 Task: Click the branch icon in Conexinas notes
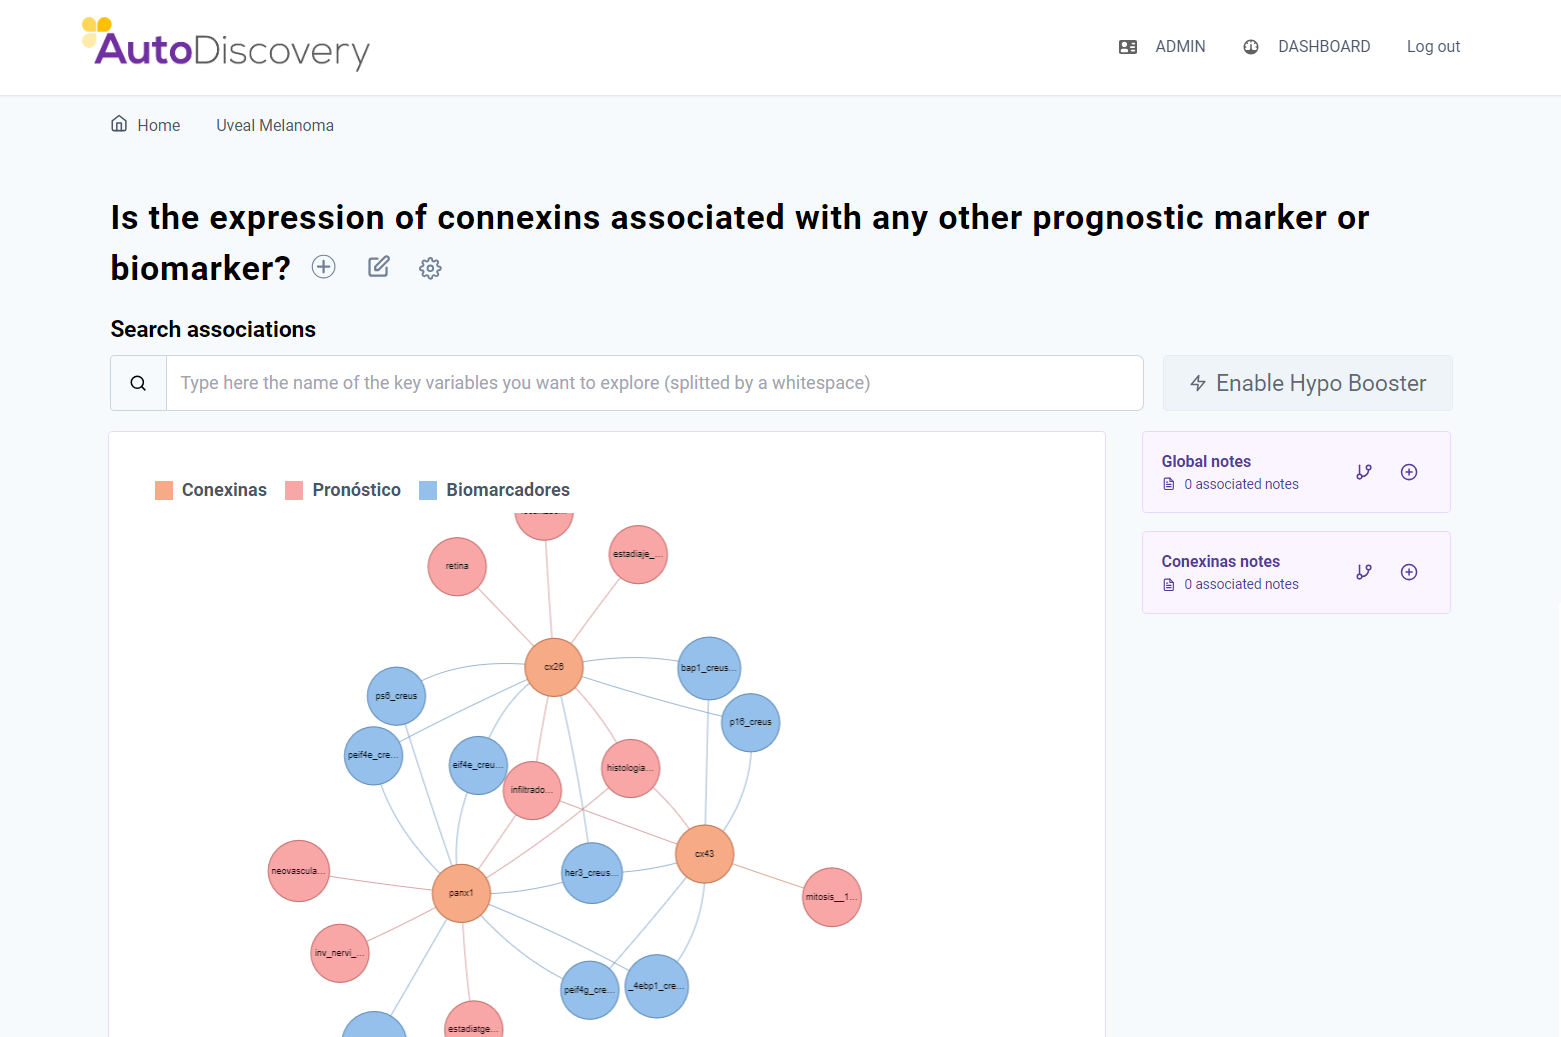pyautogui.click(x=1364, y=572)
